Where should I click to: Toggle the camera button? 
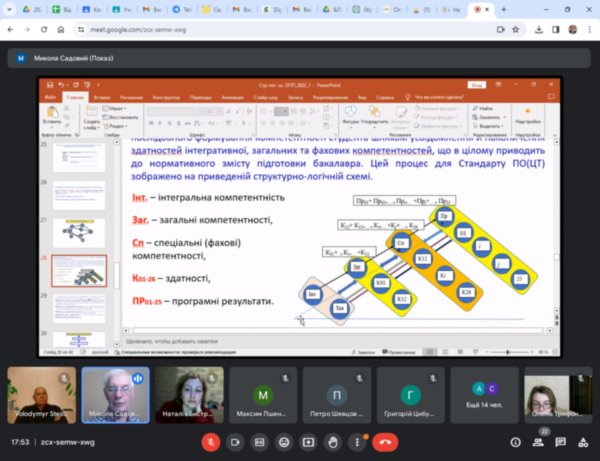pyautogui.click(x=236, y=441)
